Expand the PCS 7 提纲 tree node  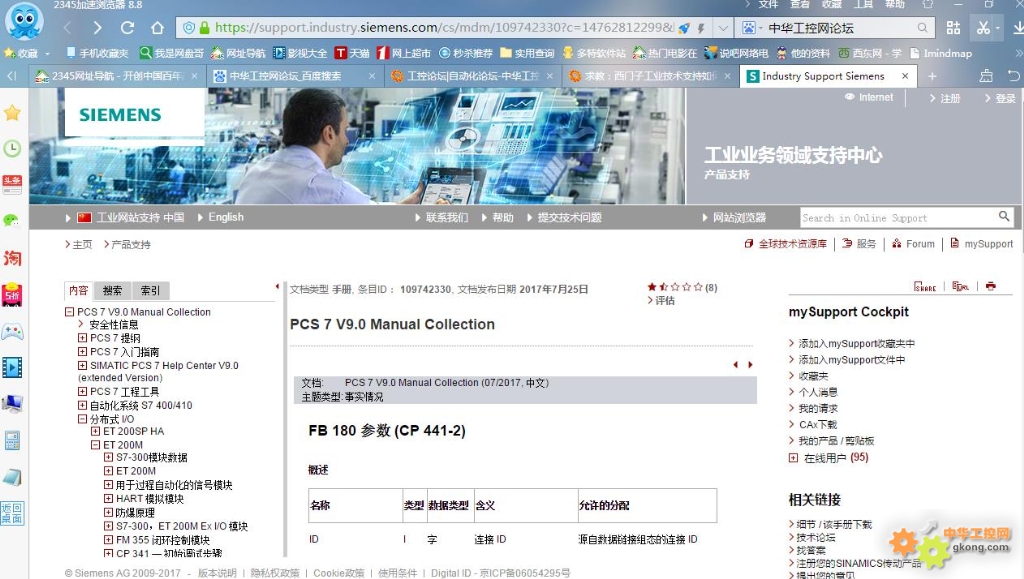point(82,338)
